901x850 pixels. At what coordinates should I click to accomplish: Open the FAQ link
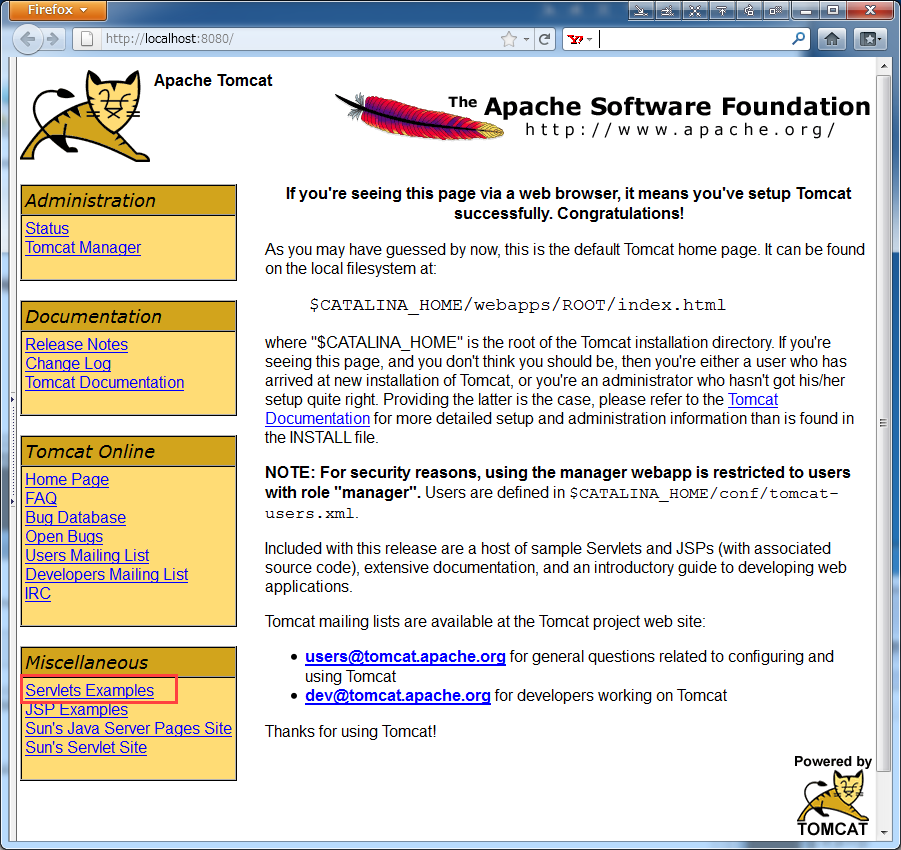click(x=41, y=499)
